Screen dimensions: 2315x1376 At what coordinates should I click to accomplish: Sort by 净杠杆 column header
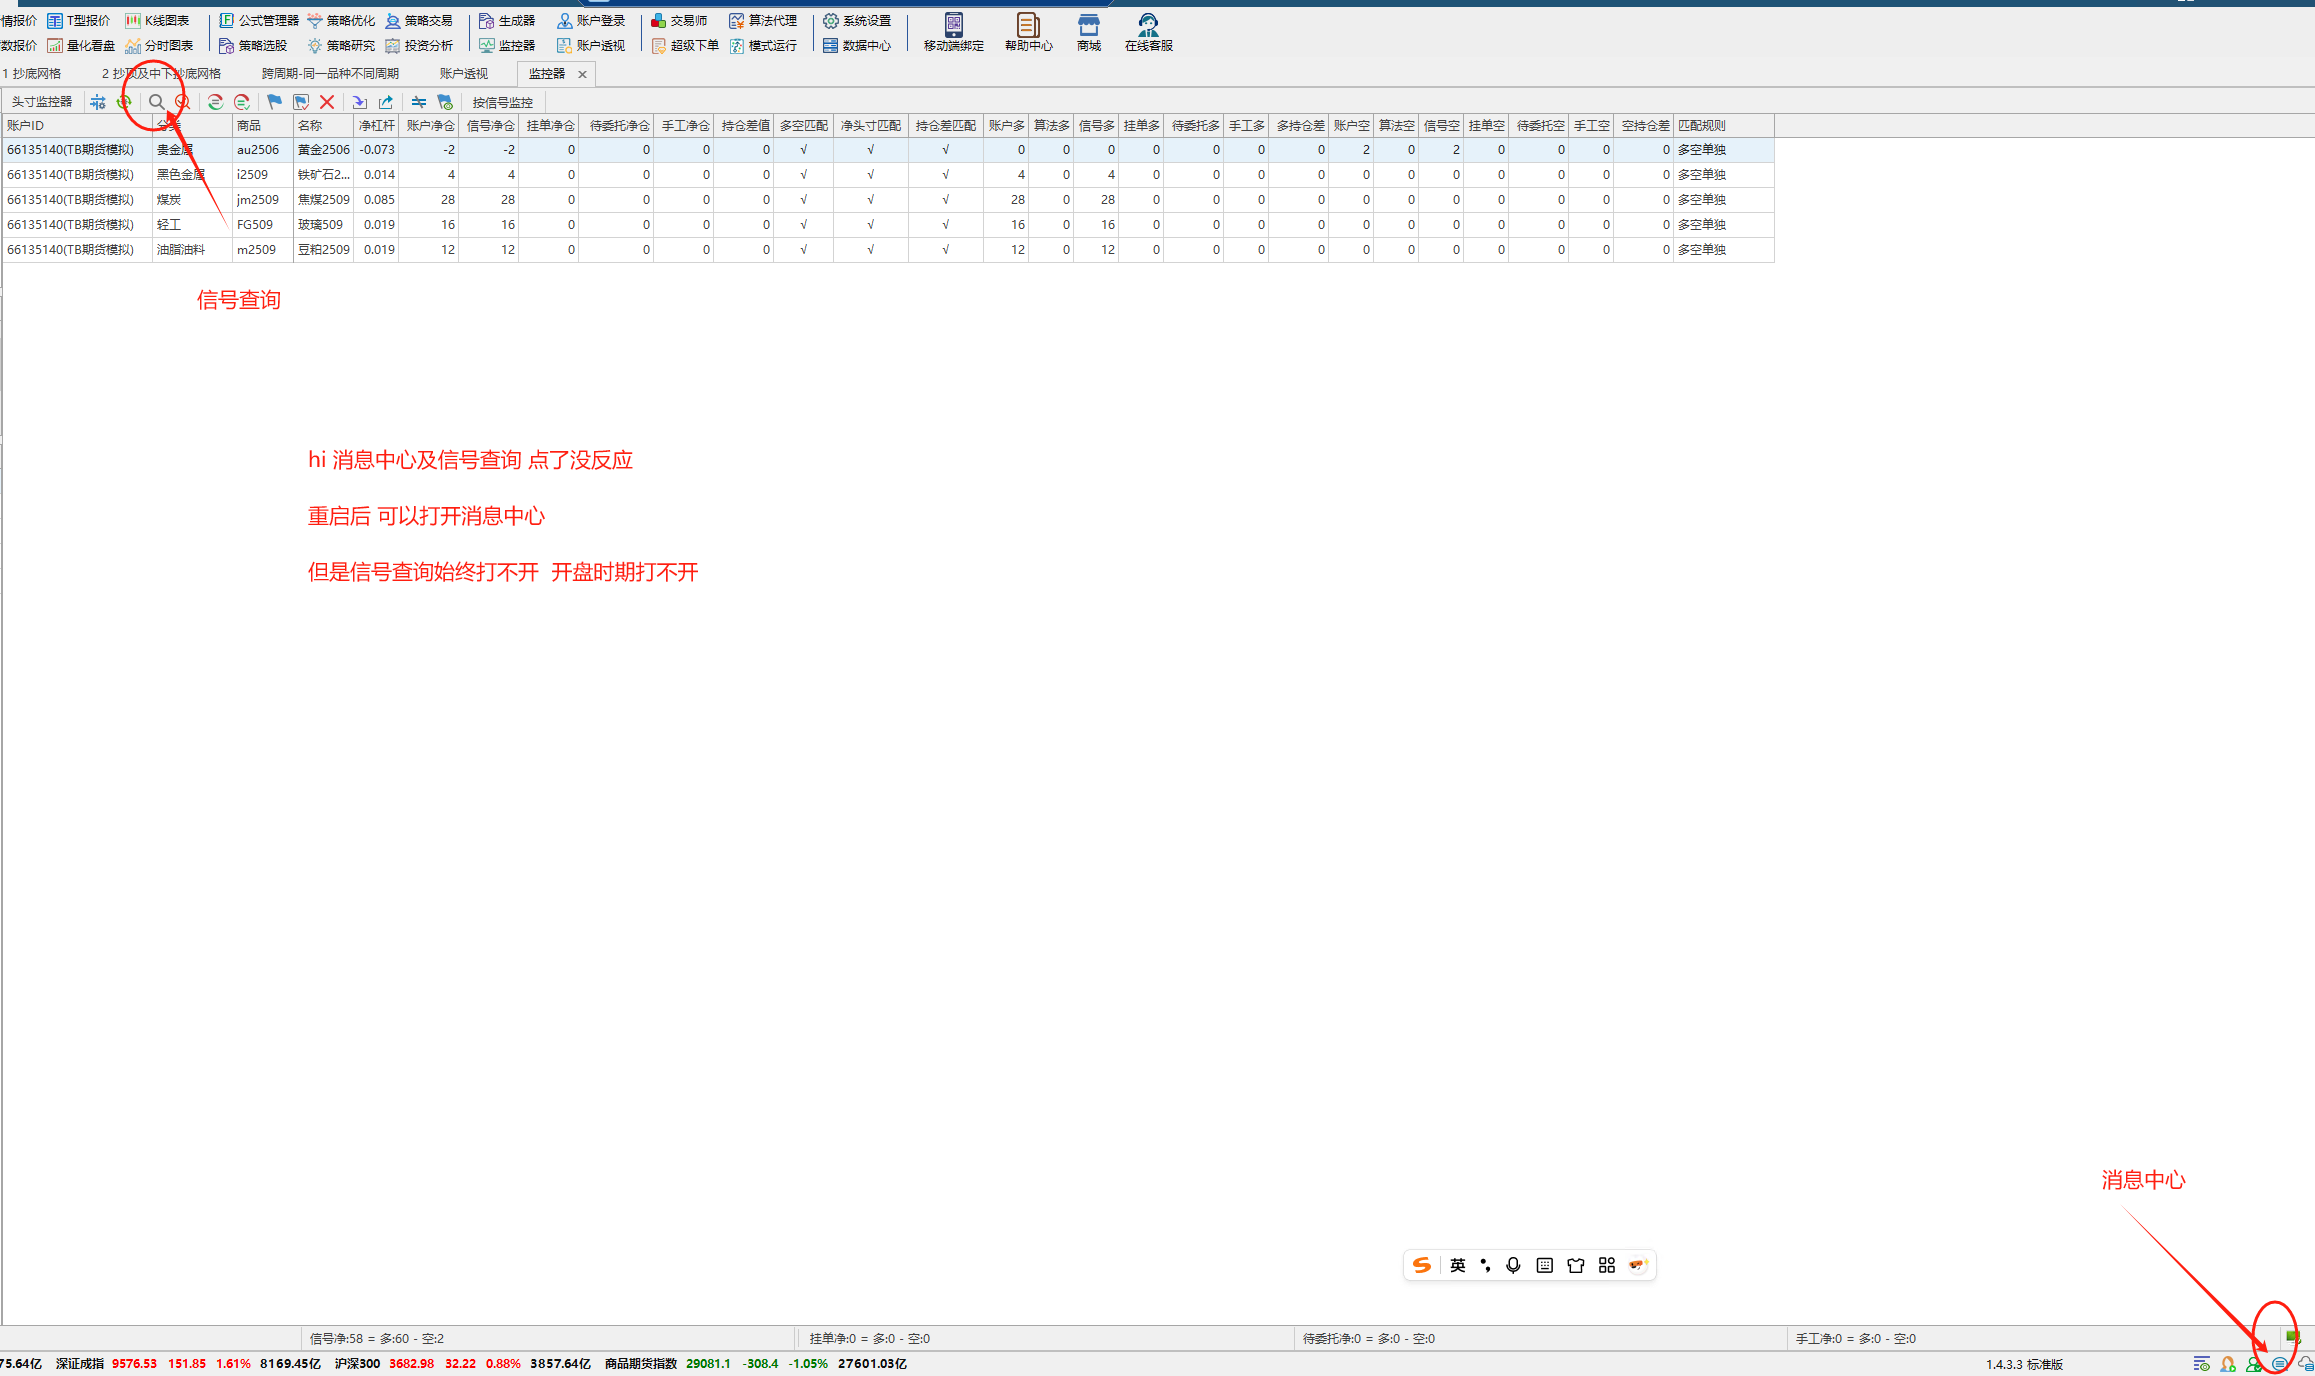coord(376,125)
